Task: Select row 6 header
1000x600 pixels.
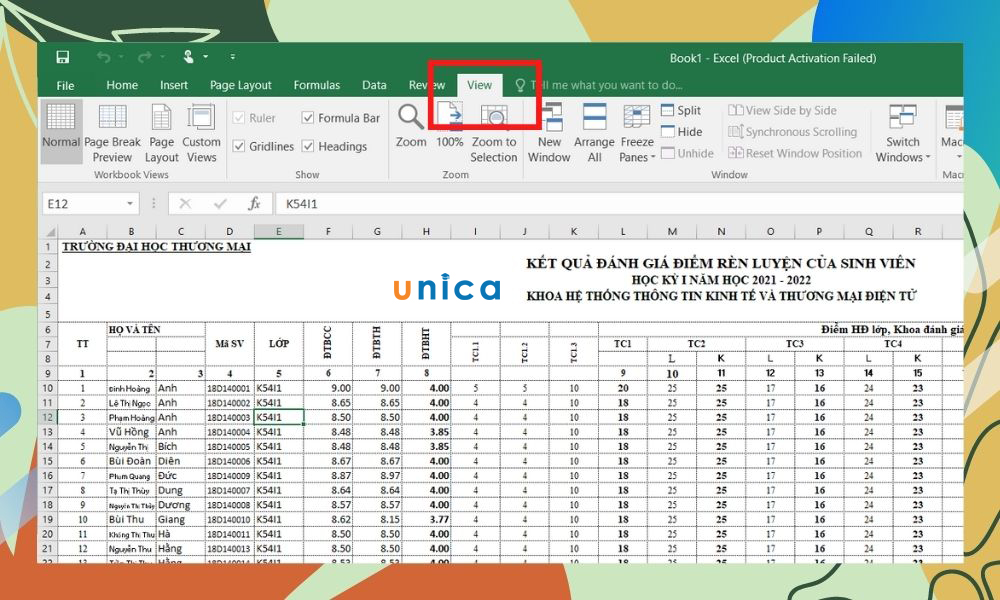Action: pyautogui.click(x=48, y=330)
